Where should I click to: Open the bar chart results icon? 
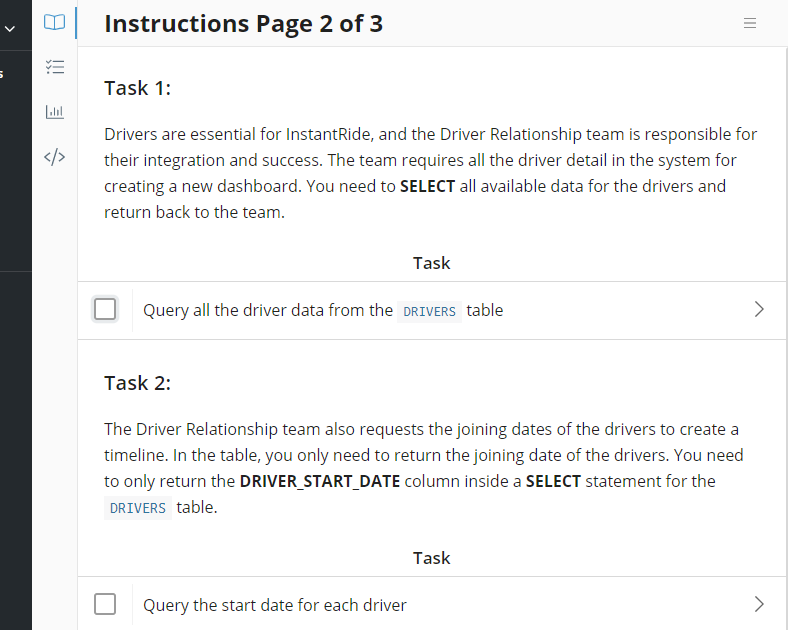54,112
